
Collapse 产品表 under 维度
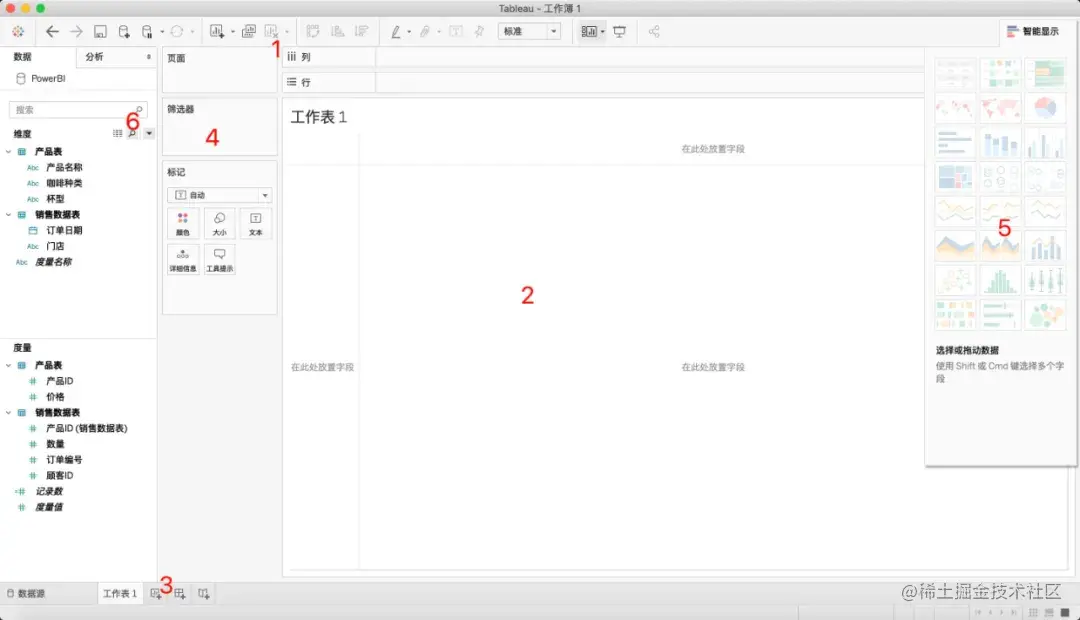coord(8,152)
